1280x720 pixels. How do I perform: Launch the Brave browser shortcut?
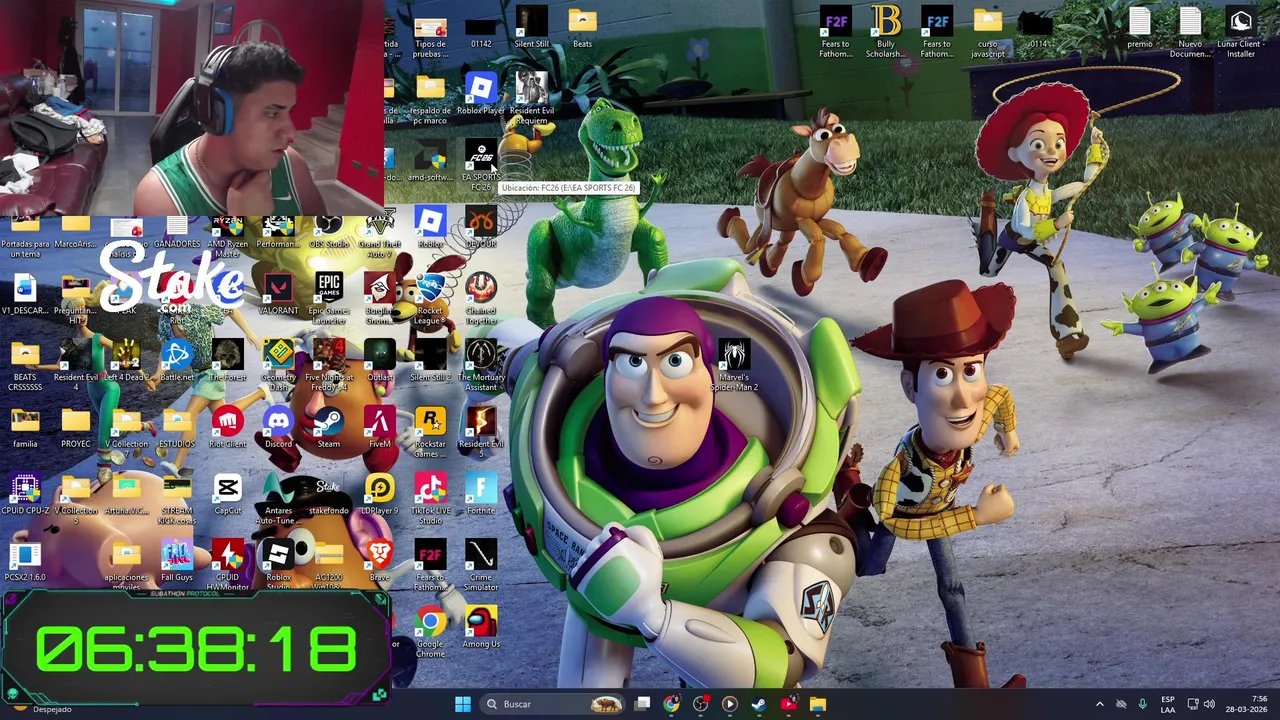pos(380,561)
